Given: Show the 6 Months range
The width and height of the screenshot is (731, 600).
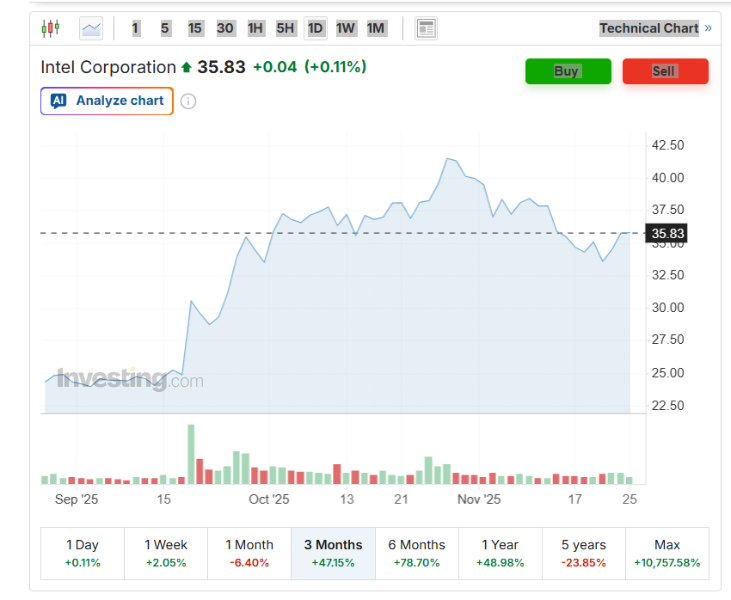Looking at the screenshot, I should (x=416, y=553).
